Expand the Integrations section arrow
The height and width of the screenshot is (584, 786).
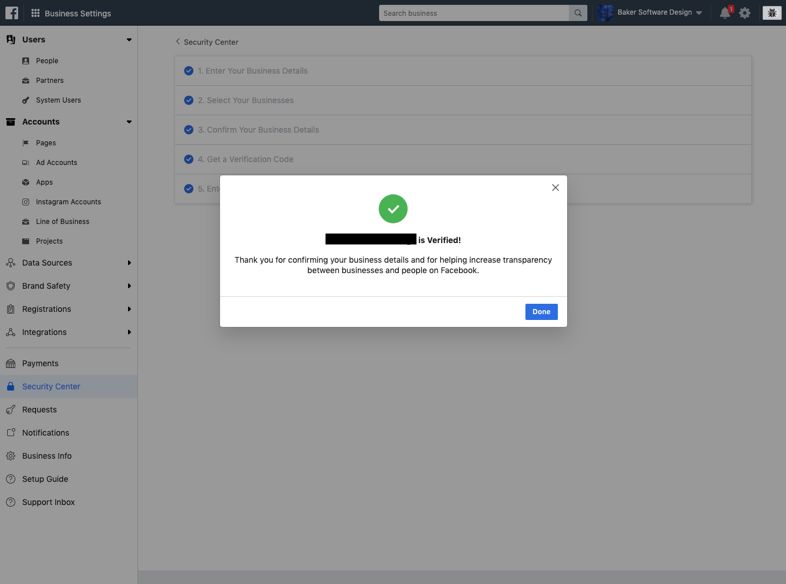(129, 332)
